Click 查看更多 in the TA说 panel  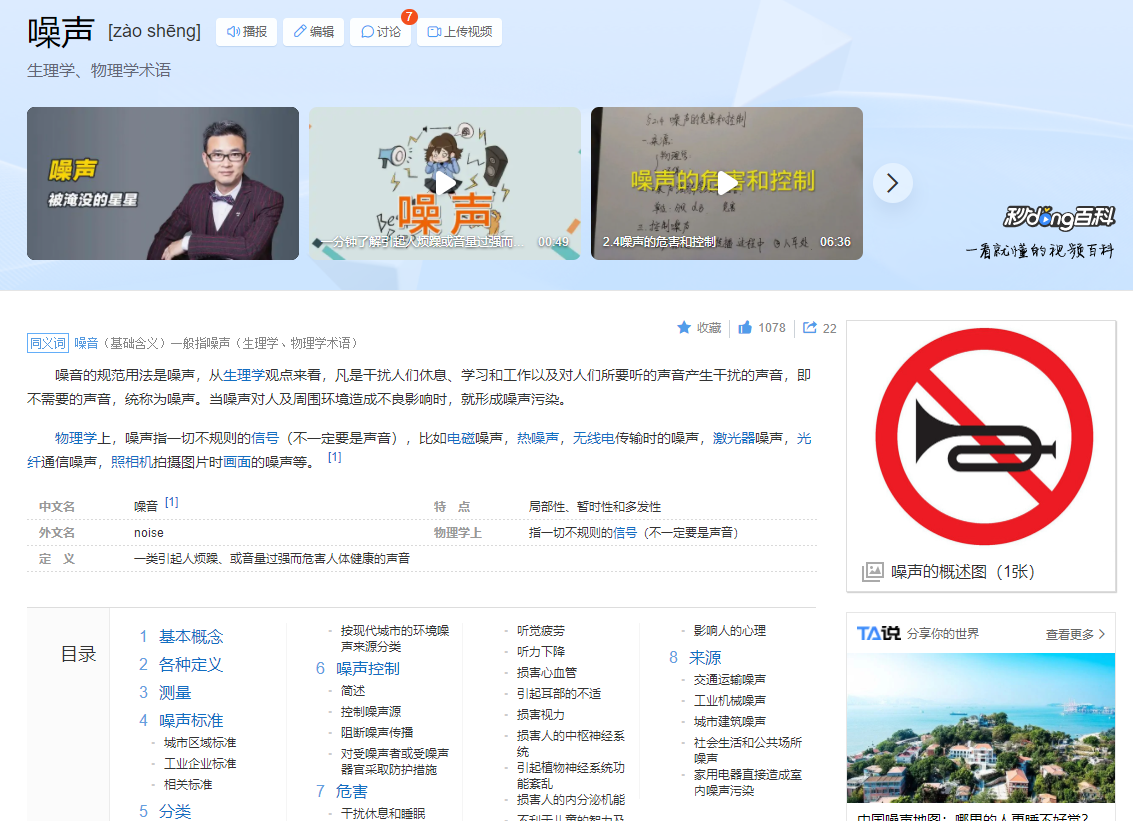point(1075,634)
